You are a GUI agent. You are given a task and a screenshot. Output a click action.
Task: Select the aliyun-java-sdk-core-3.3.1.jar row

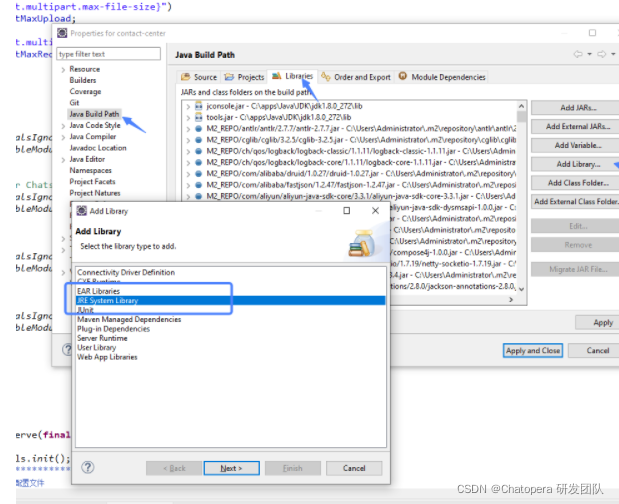click(x=351, y=196)
